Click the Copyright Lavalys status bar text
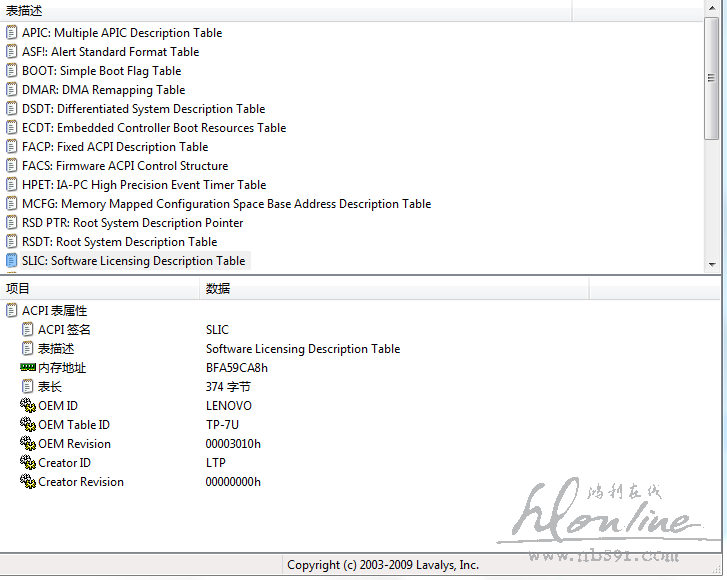 pos(383,565)
